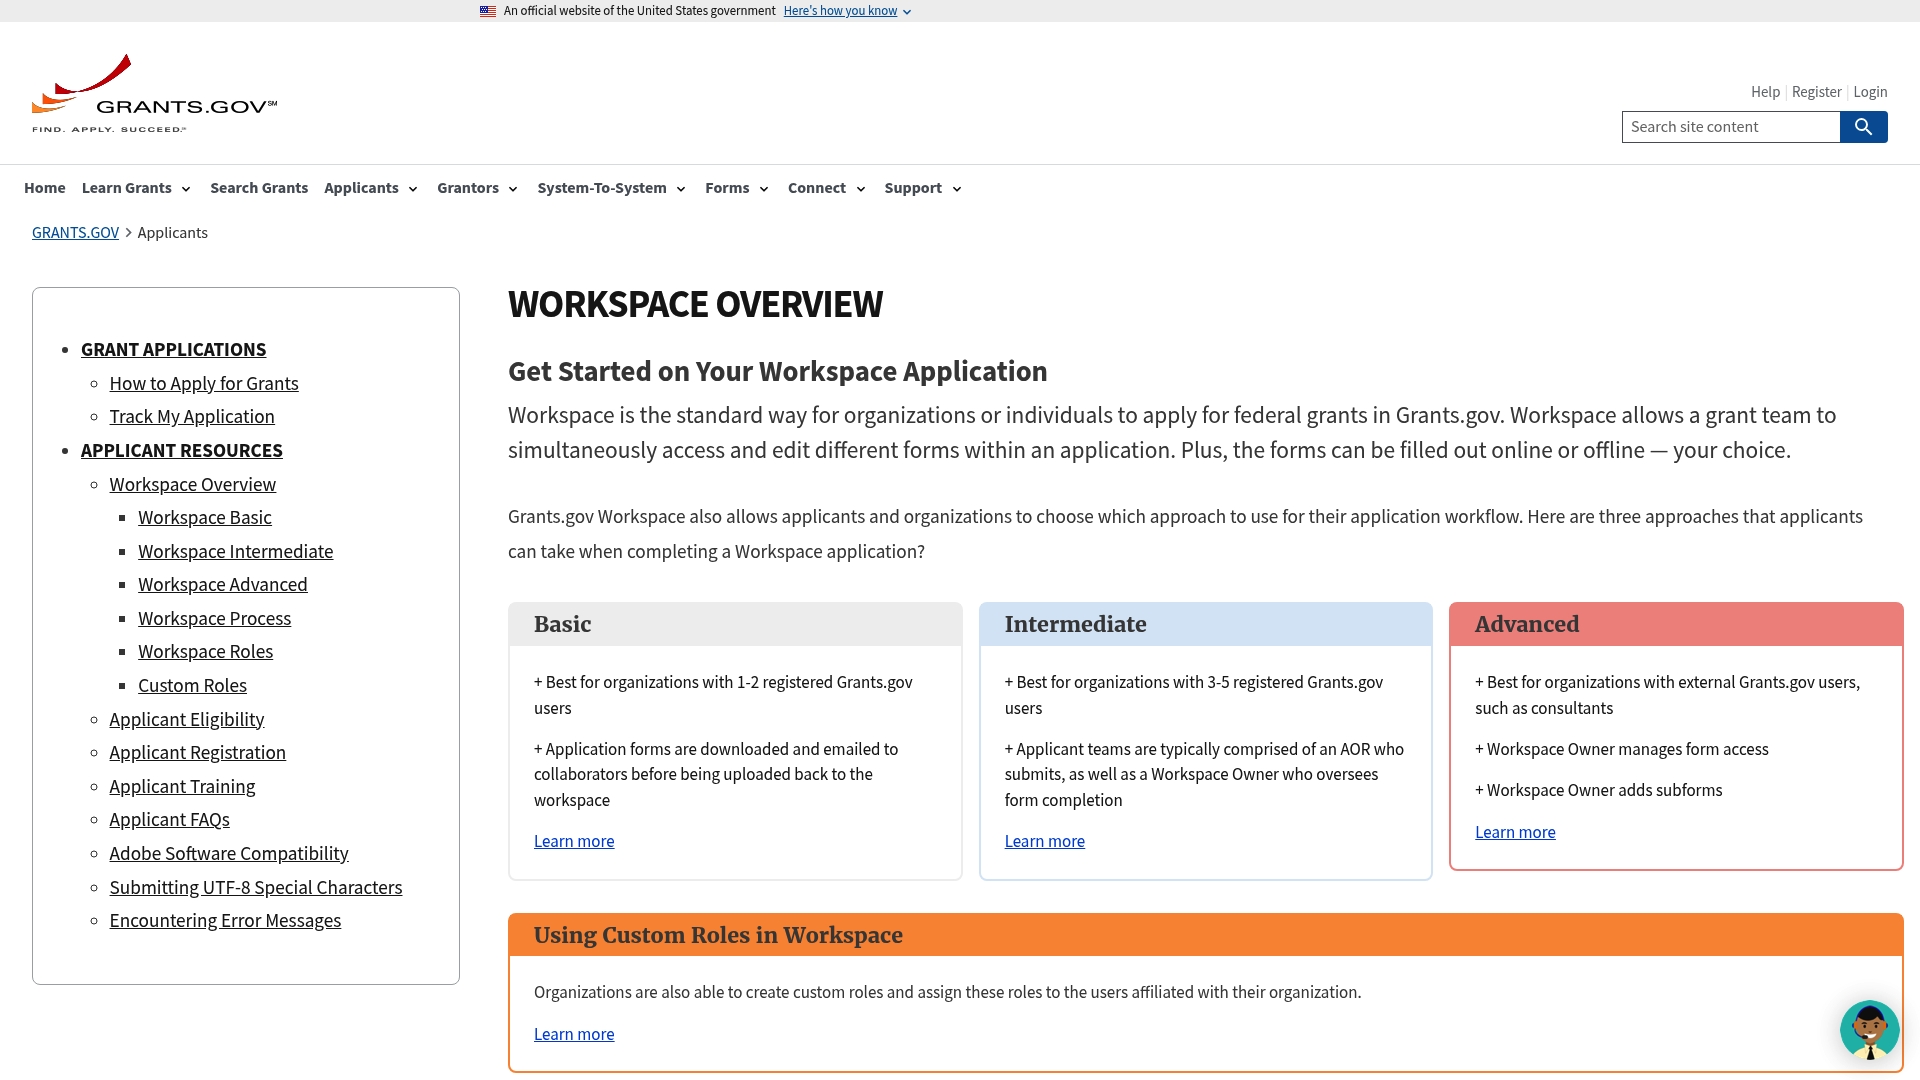Open the Register link
This screenshot has width=1920, height=1080.
coord(1816,92)
